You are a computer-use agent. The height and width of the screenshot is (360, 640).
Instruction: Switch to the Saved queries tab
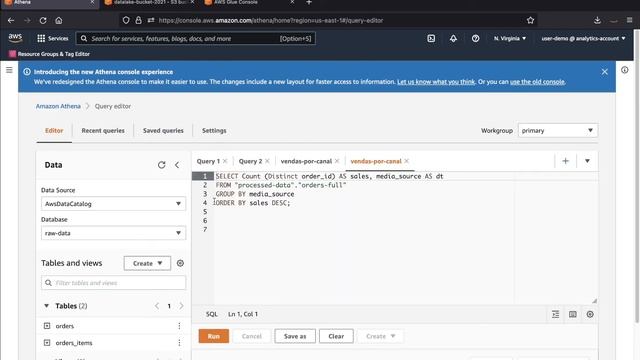point(163,131)
